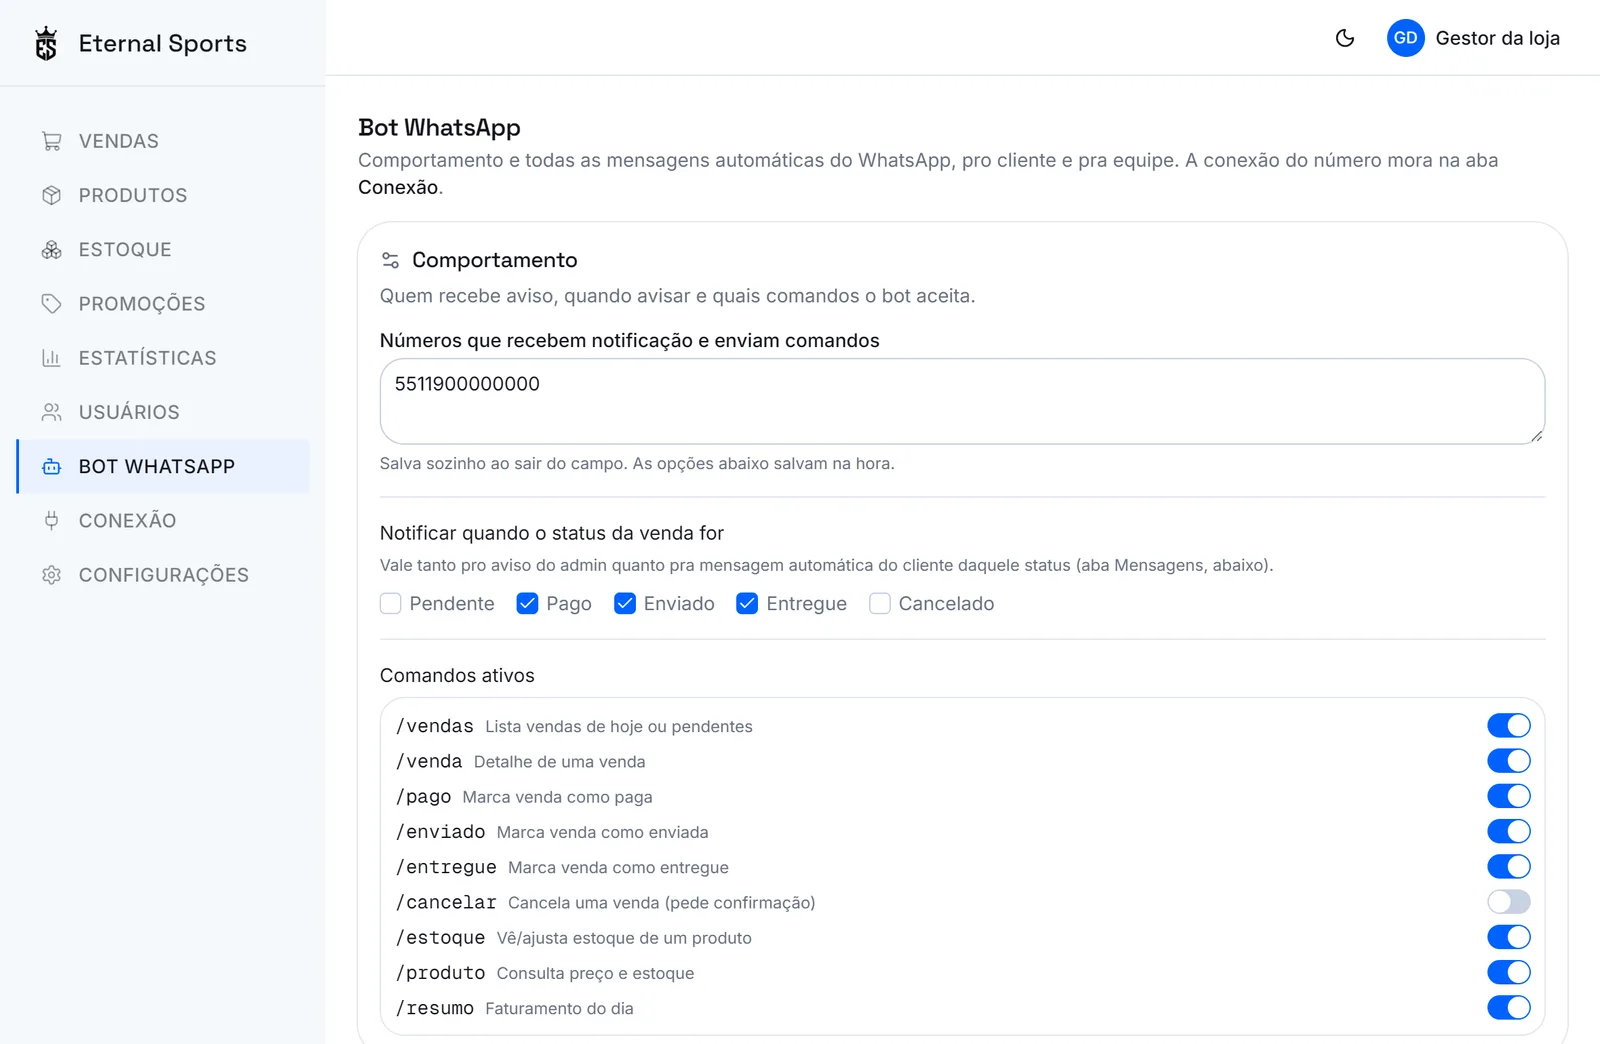Check the Cancelado status checkbox
This screenshot has height=1044, width=1600.
[880, 603]
